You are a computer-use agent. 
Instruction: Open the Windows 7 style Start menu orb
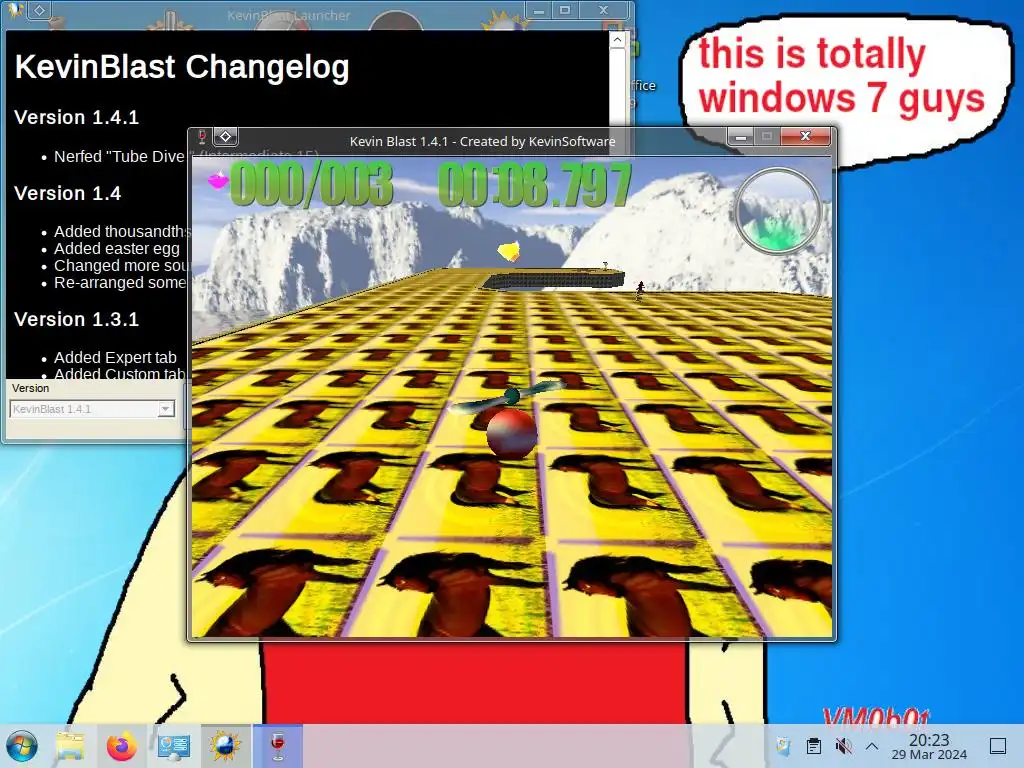tap(22, 746)
